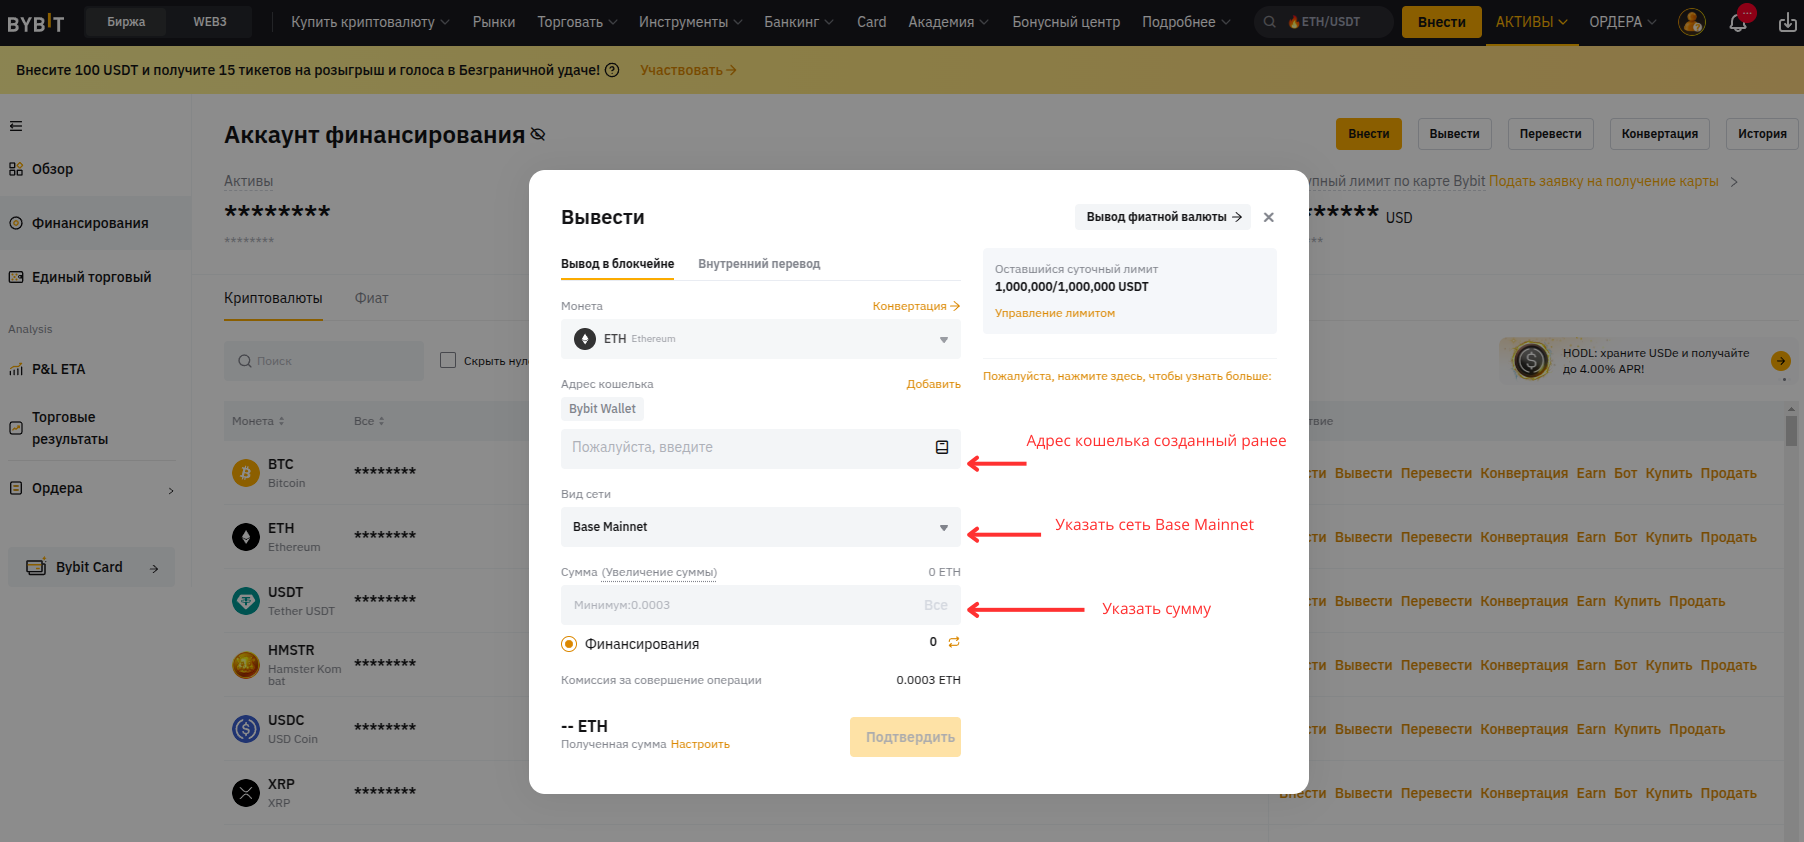Click the Bybit Wallet tag
Image resolution: width=1804 pixels, height=842 pixels.
(x=602, y=408)
